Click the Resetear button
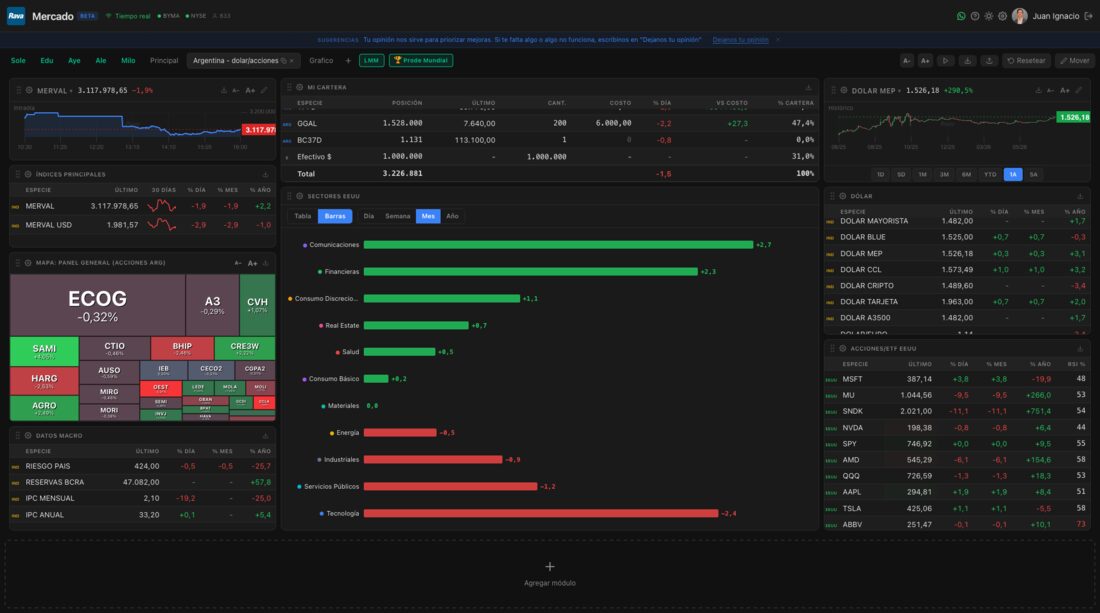 click(x=1026, y=61)
